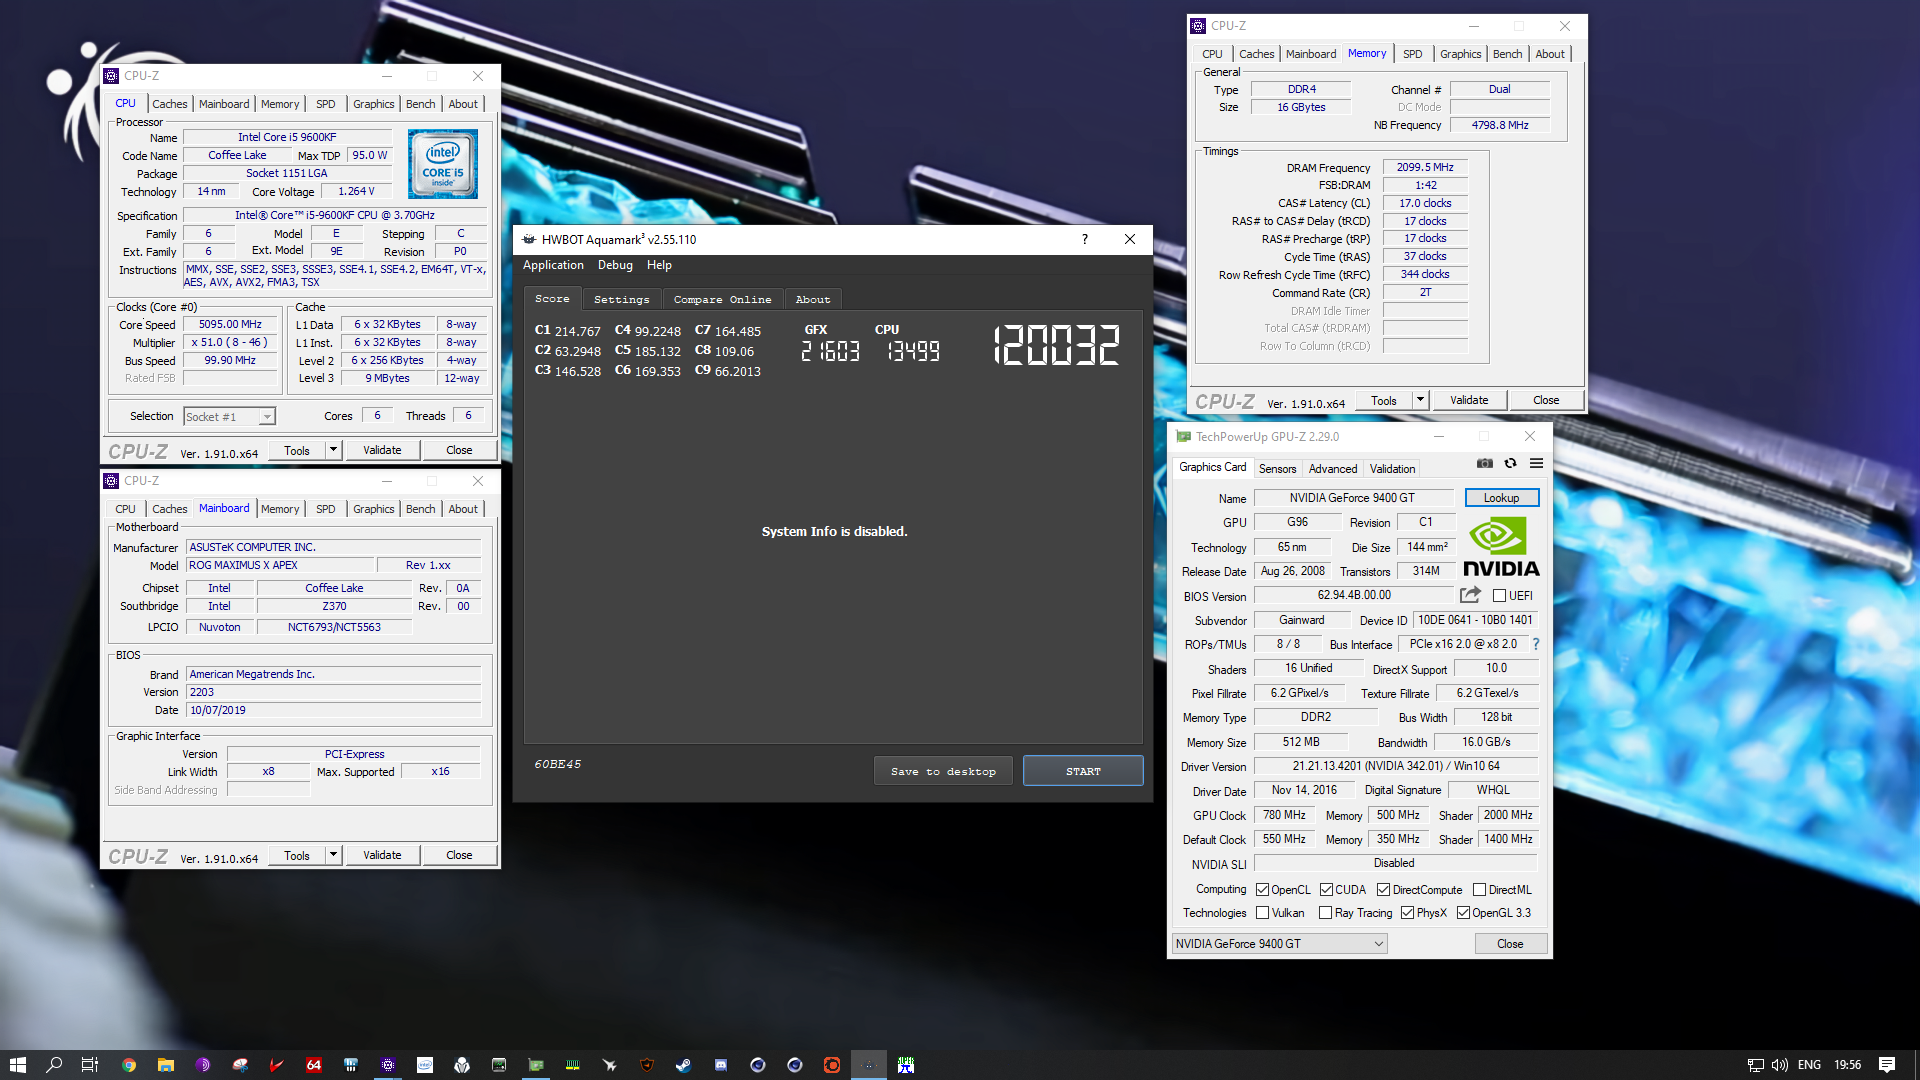Switch to Compare Online tab

(x=722, y=299)
